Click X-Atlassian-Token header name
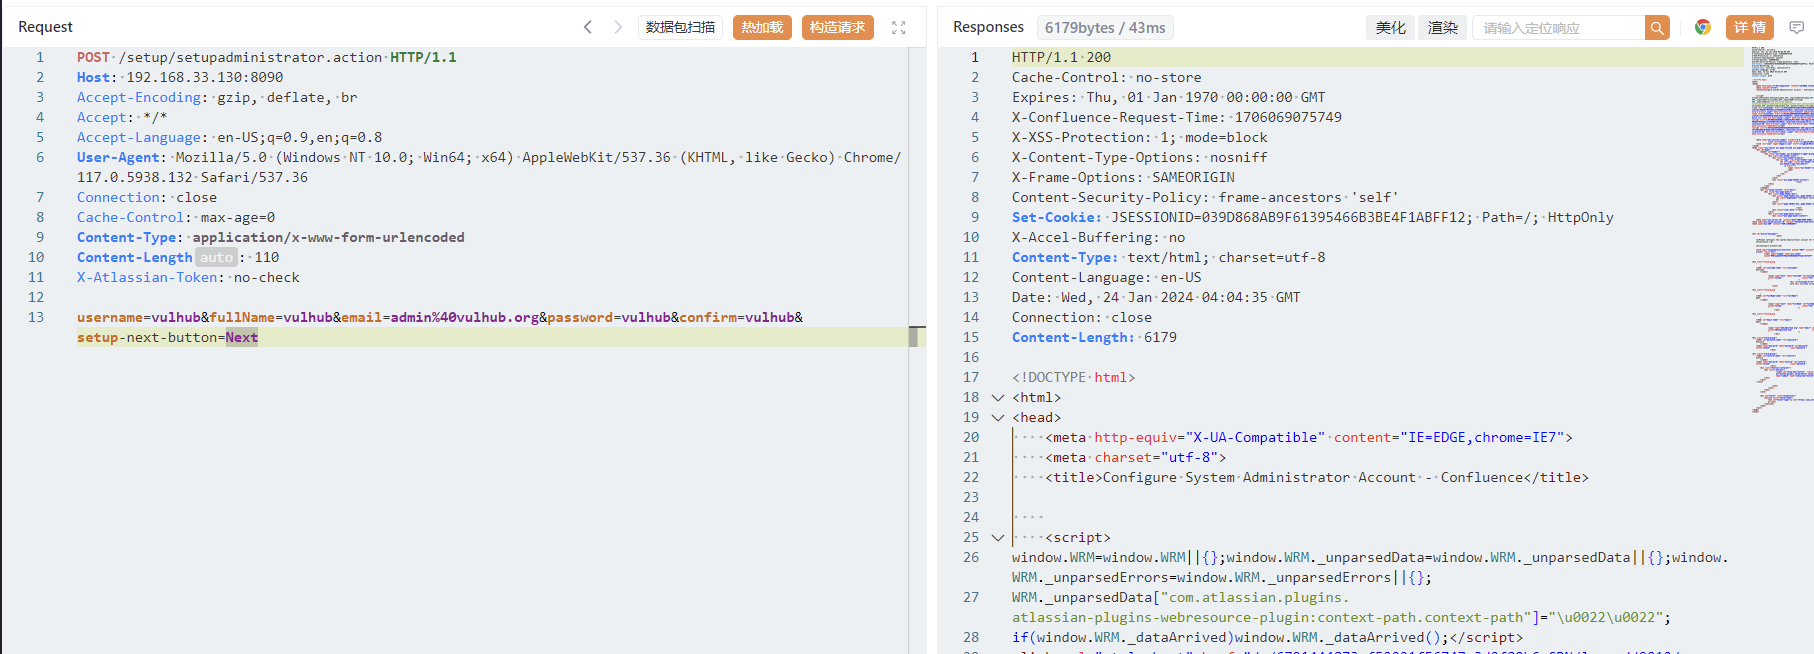 (x=147, y=277)
